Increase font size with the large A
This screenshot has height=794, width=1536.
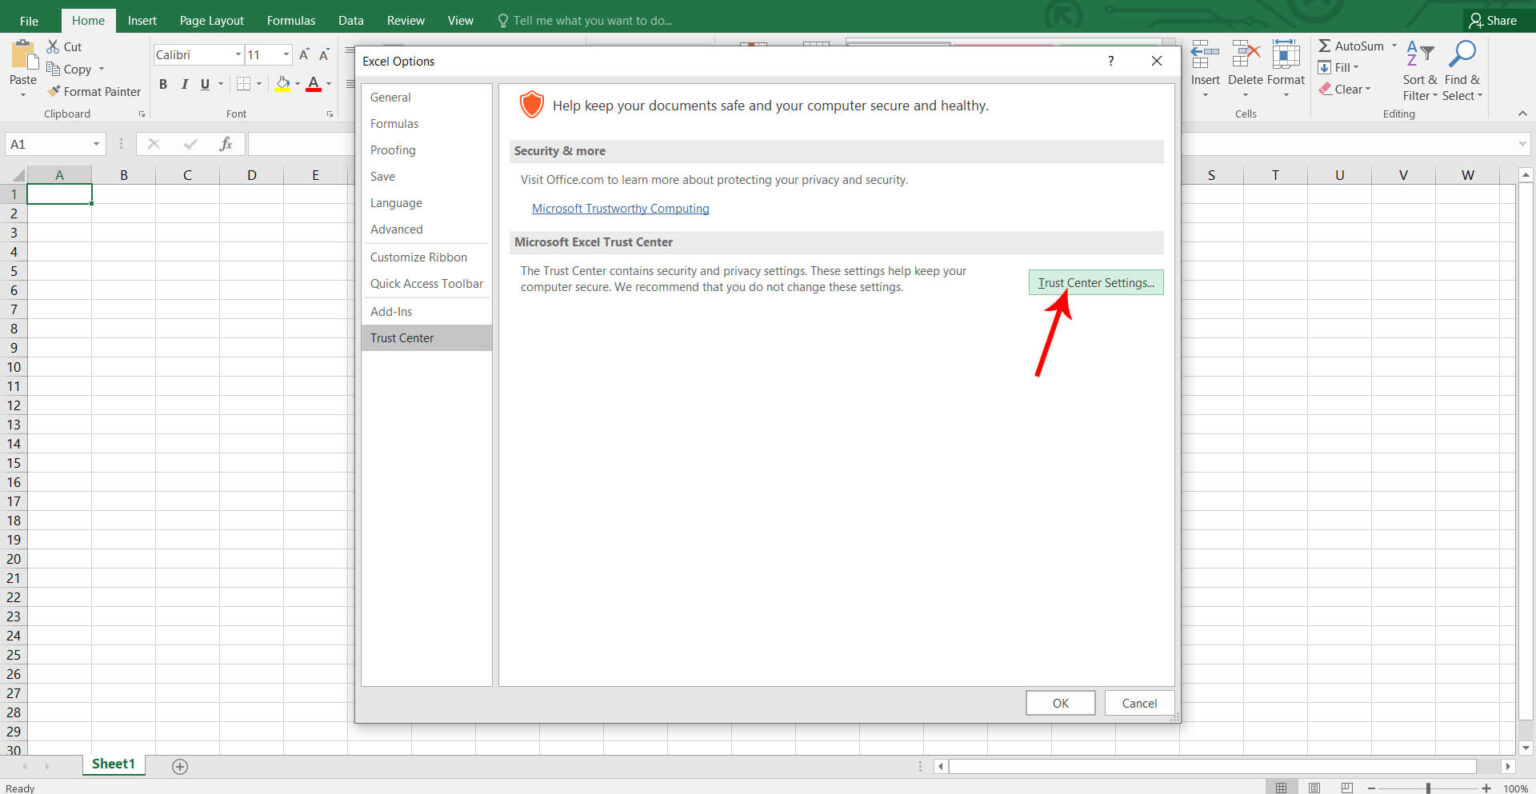(x=304, y=55)
